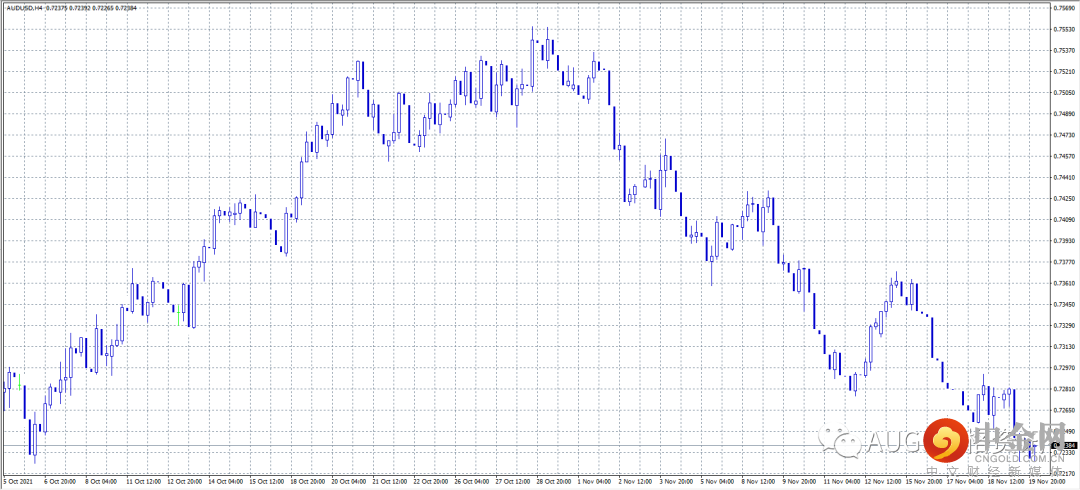Click the 0.73450 price axis label
Viewport: 1080px width, 490px height.
[x=1065, y=305]
